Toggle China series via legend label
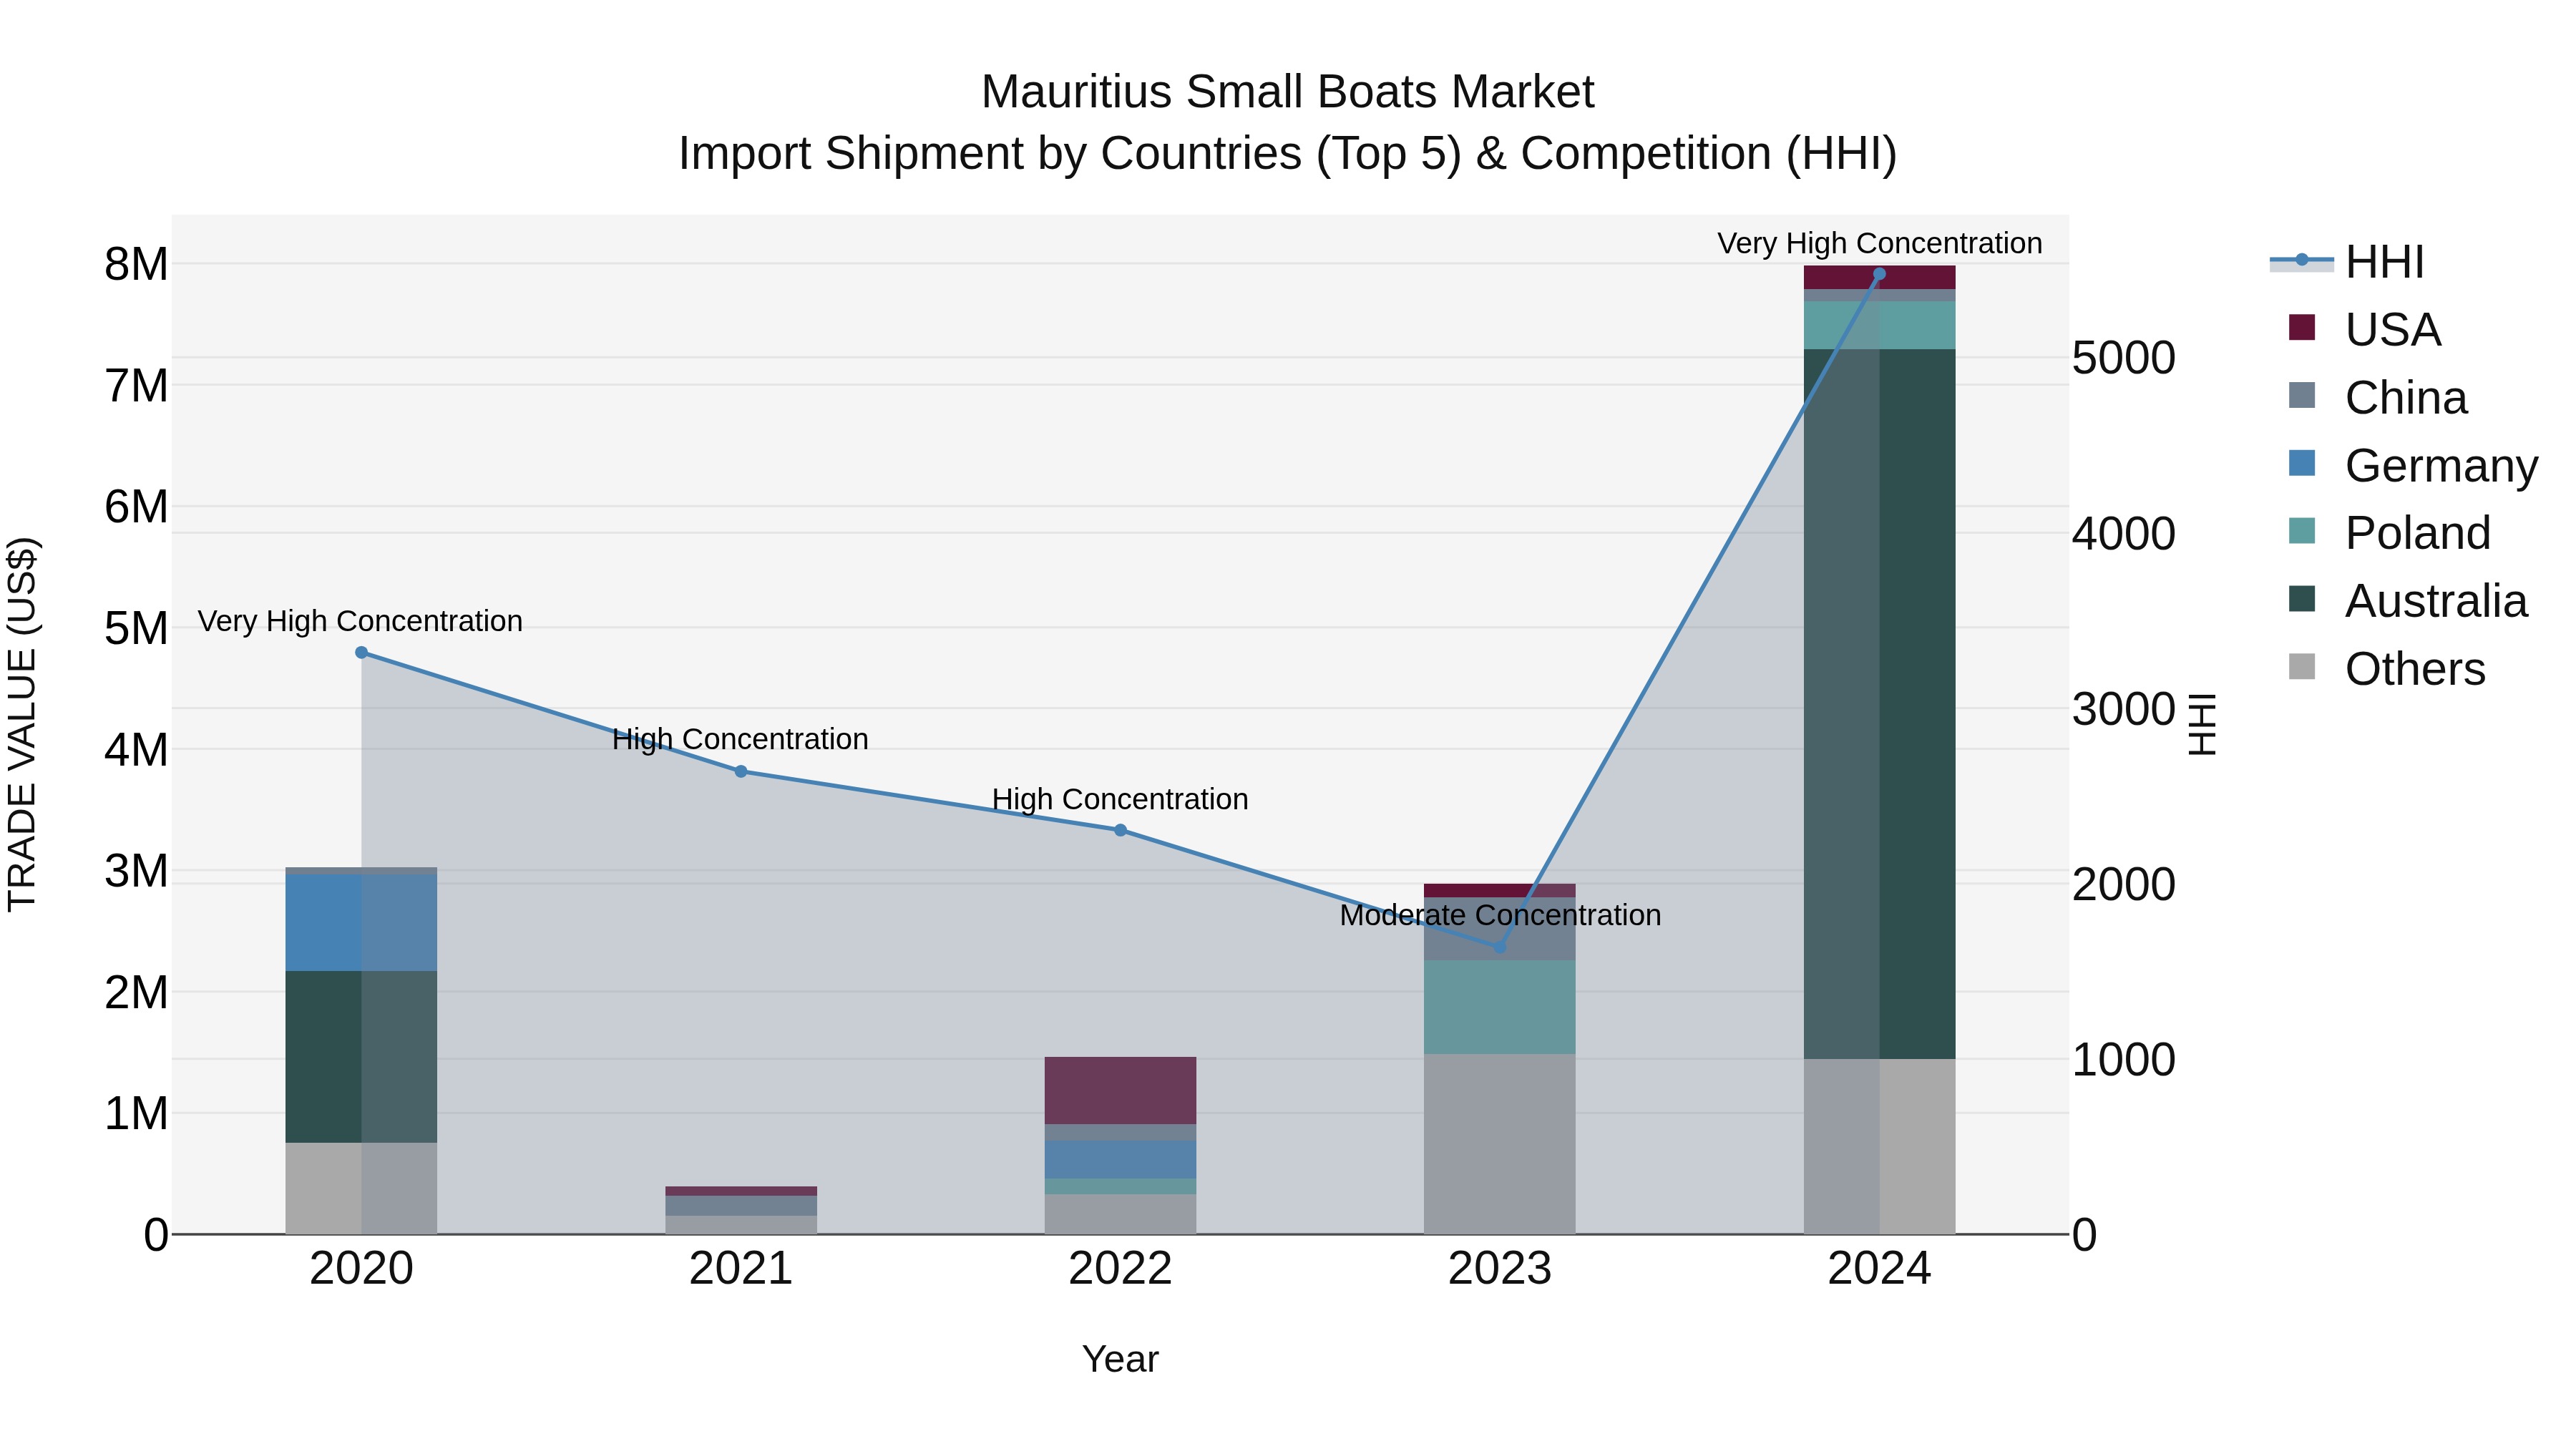2576x1449 pixels. click(x=2406, y=398)
